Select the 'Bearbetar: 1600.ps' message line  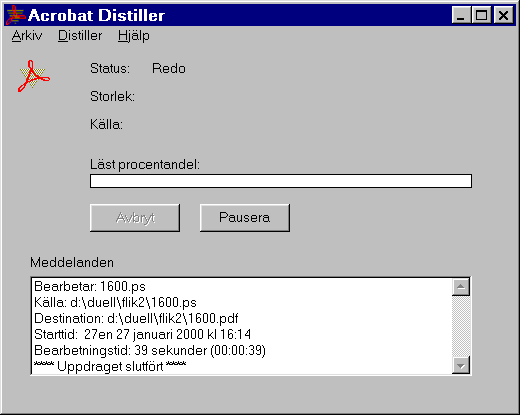pos(90,287)
